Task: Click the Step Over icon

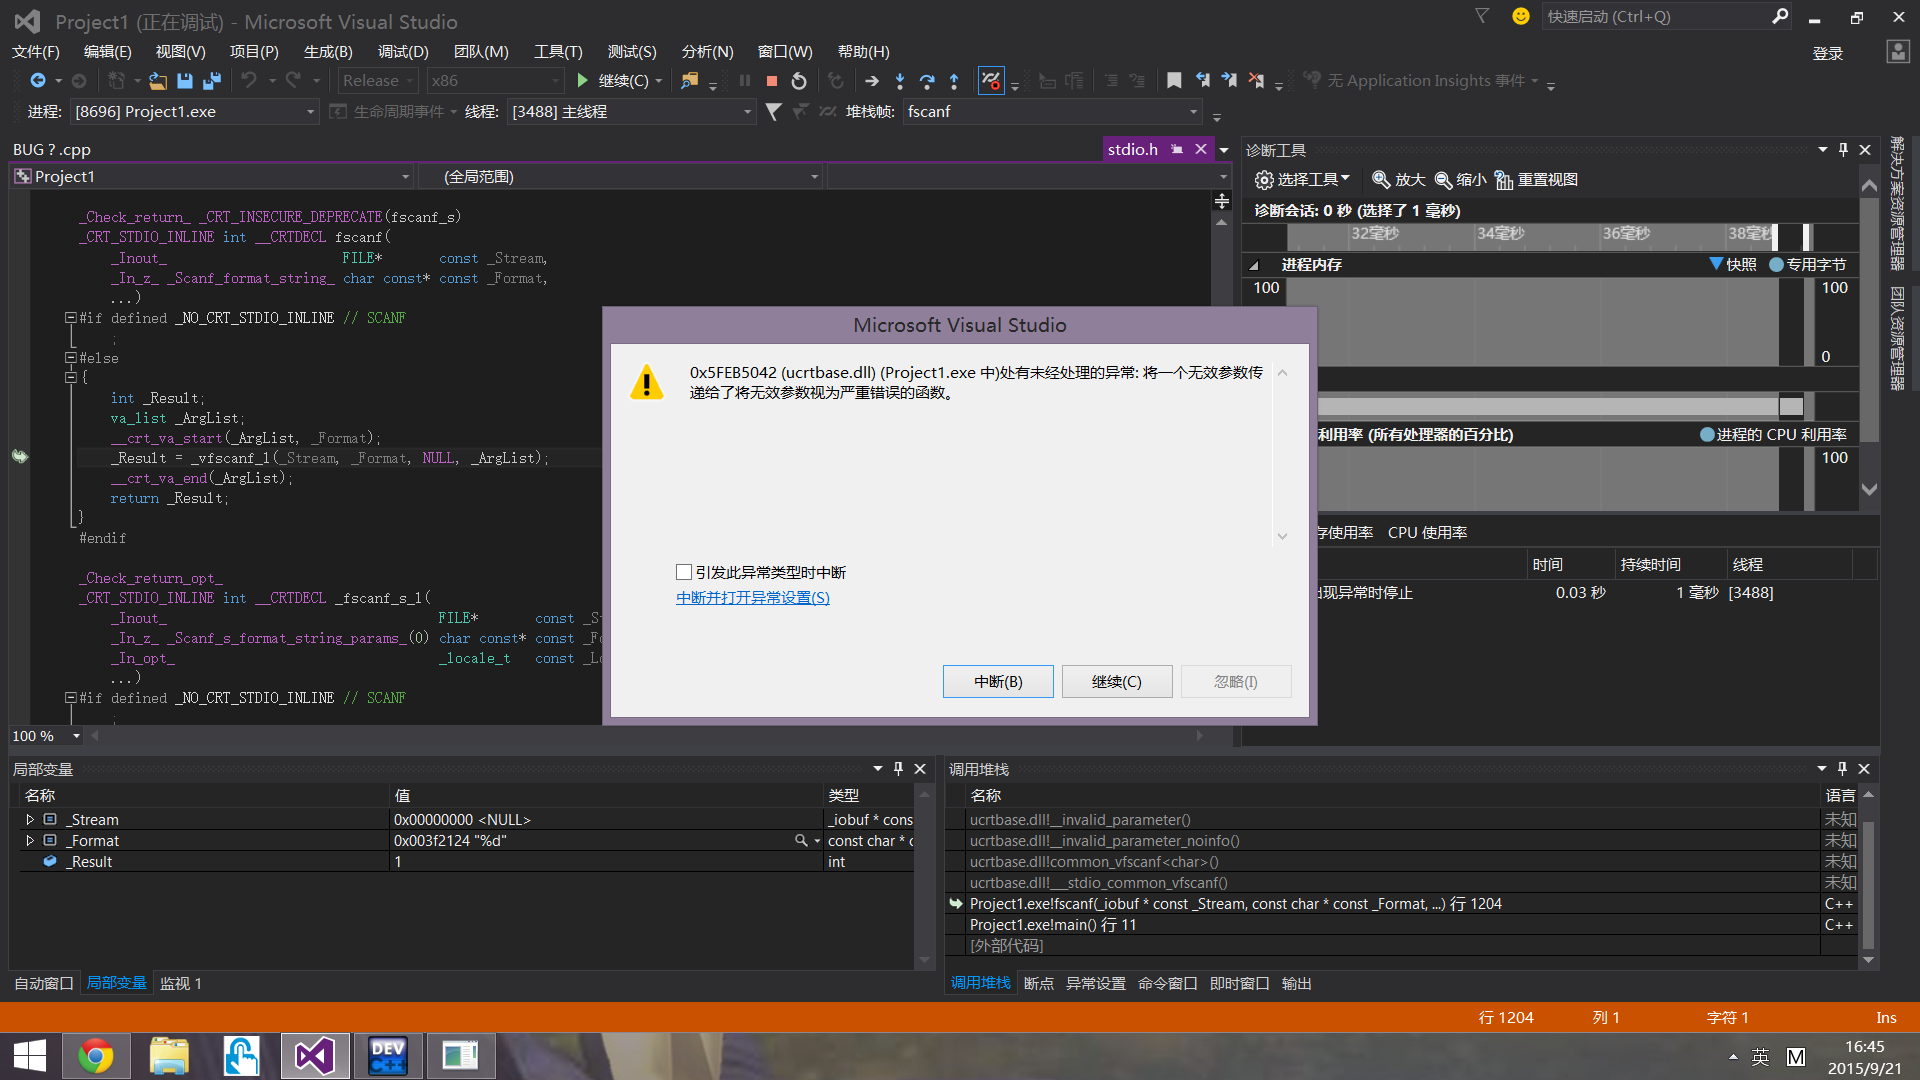Action: coord(927,81)
